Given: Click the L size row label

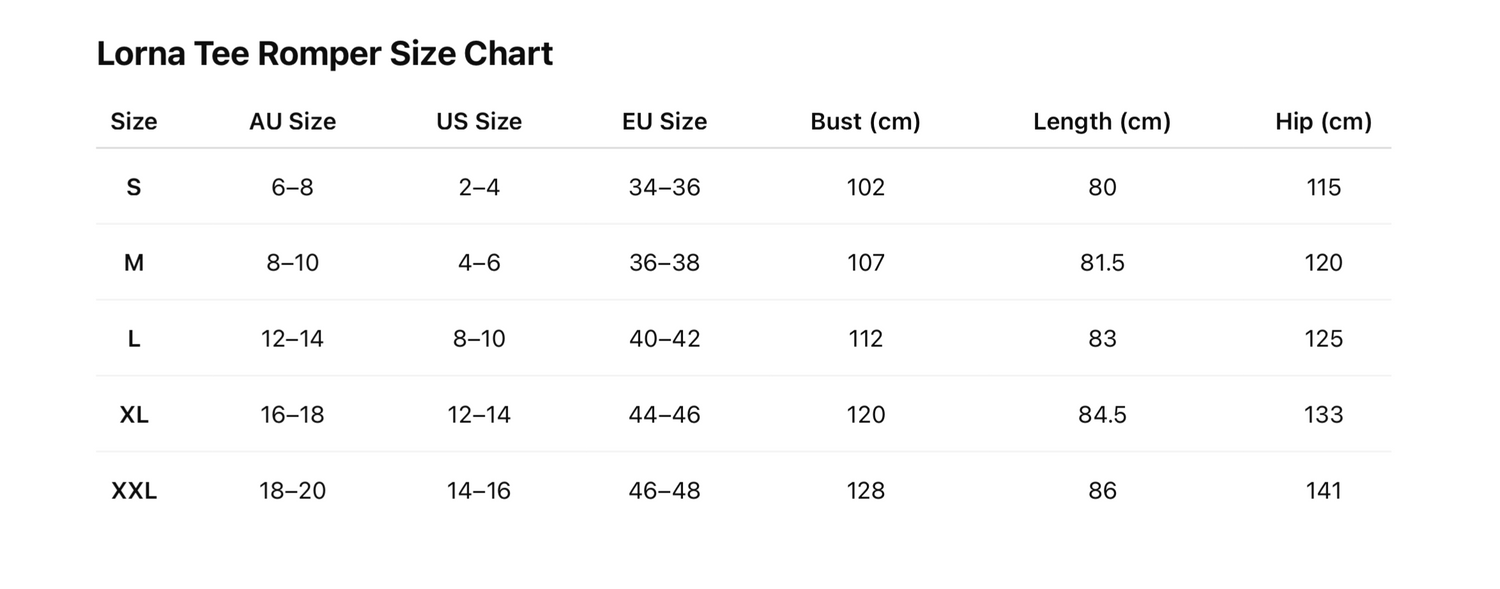Looking at the screenshot, I should tap(134, 339).
